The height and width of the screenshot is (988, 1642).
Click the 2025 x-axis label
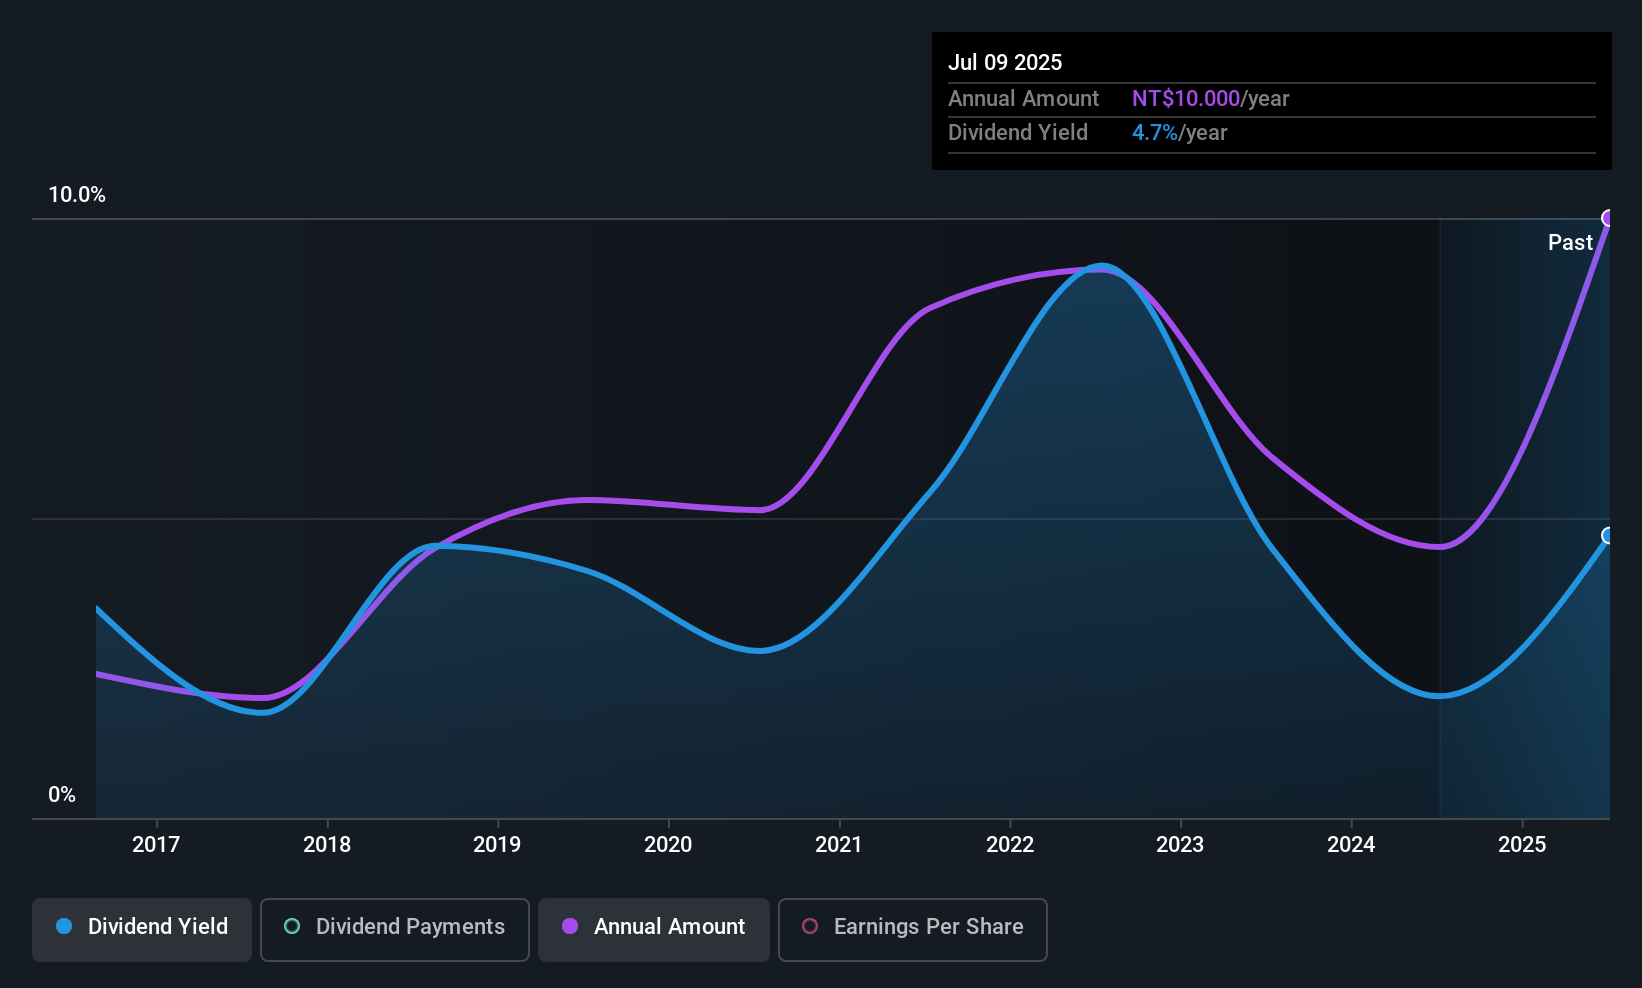pos(1522,845)
